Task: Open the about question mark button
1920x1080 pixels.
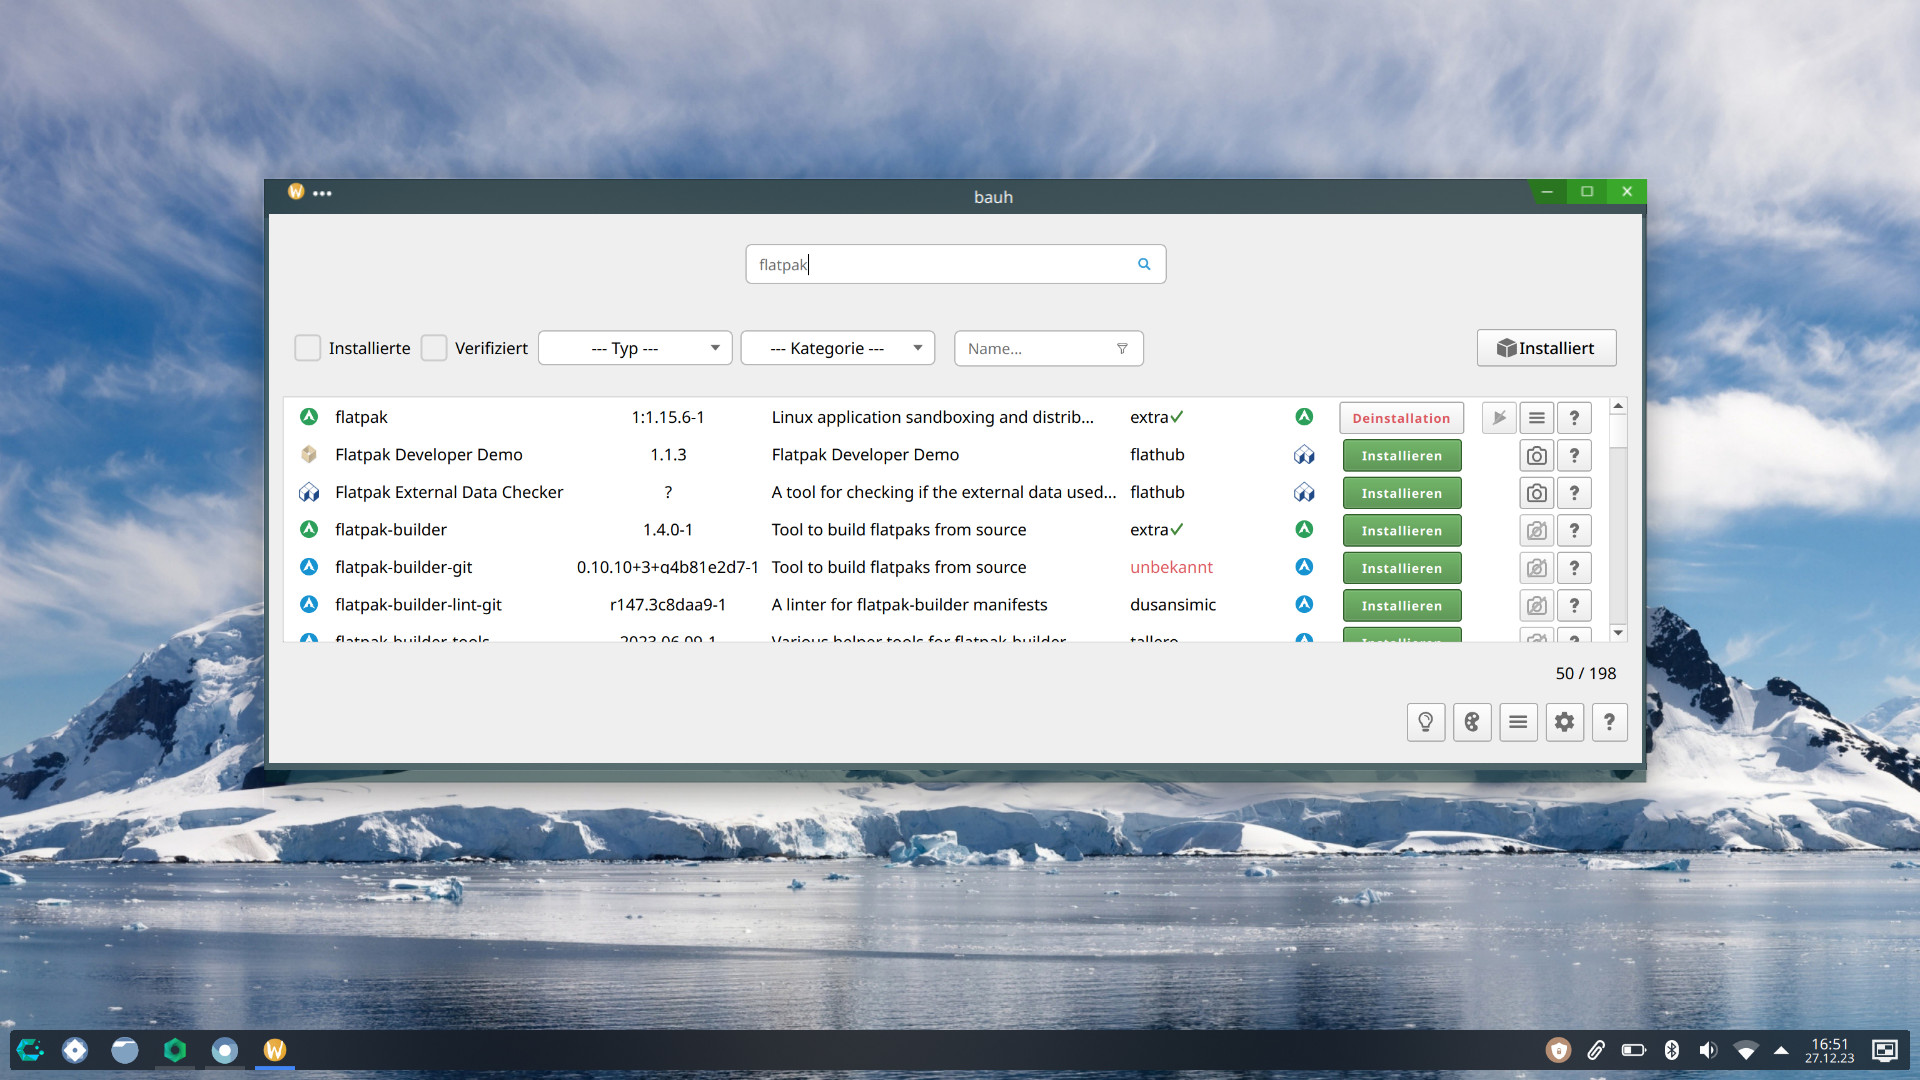Action: pos(1609,722)
